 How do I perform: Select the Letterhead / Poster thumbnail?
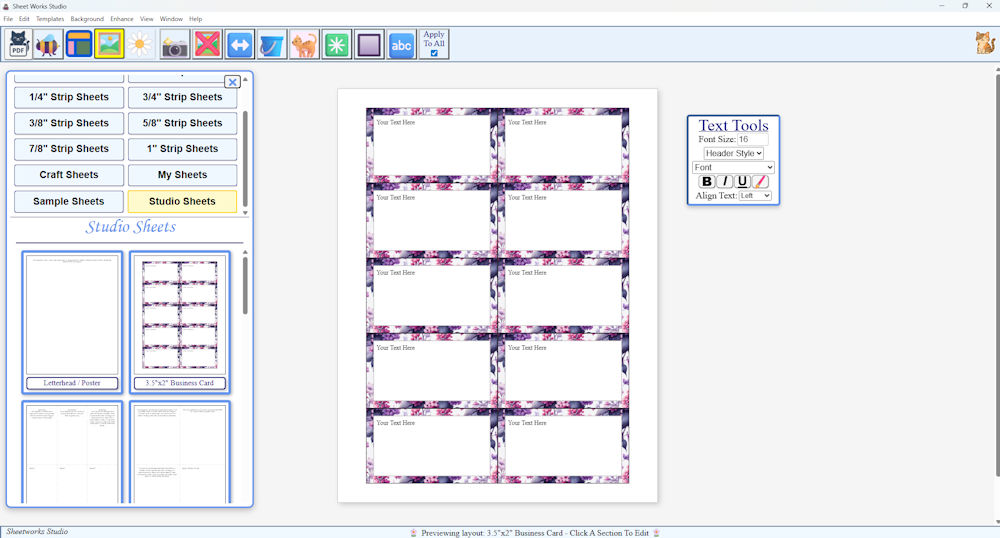[x=72, y=316]
